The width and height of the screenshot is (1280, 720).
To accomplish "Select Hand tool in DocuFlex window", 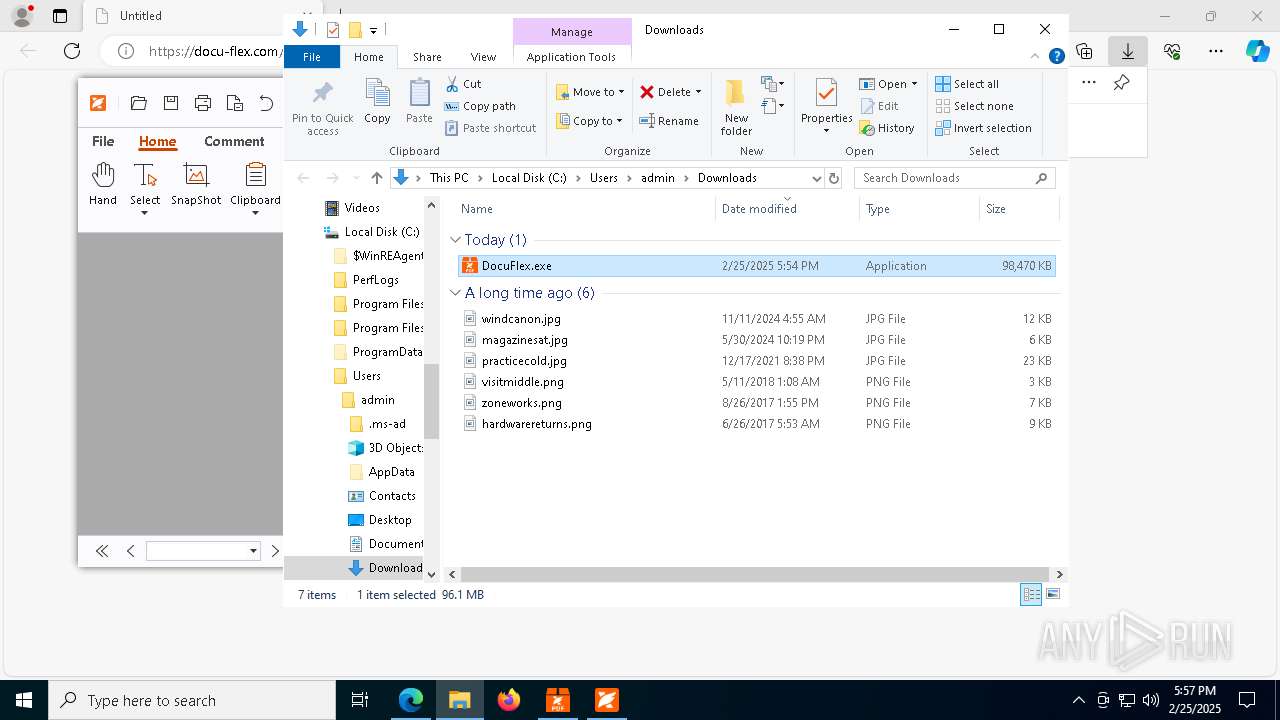I will click(x=103, y=184).
